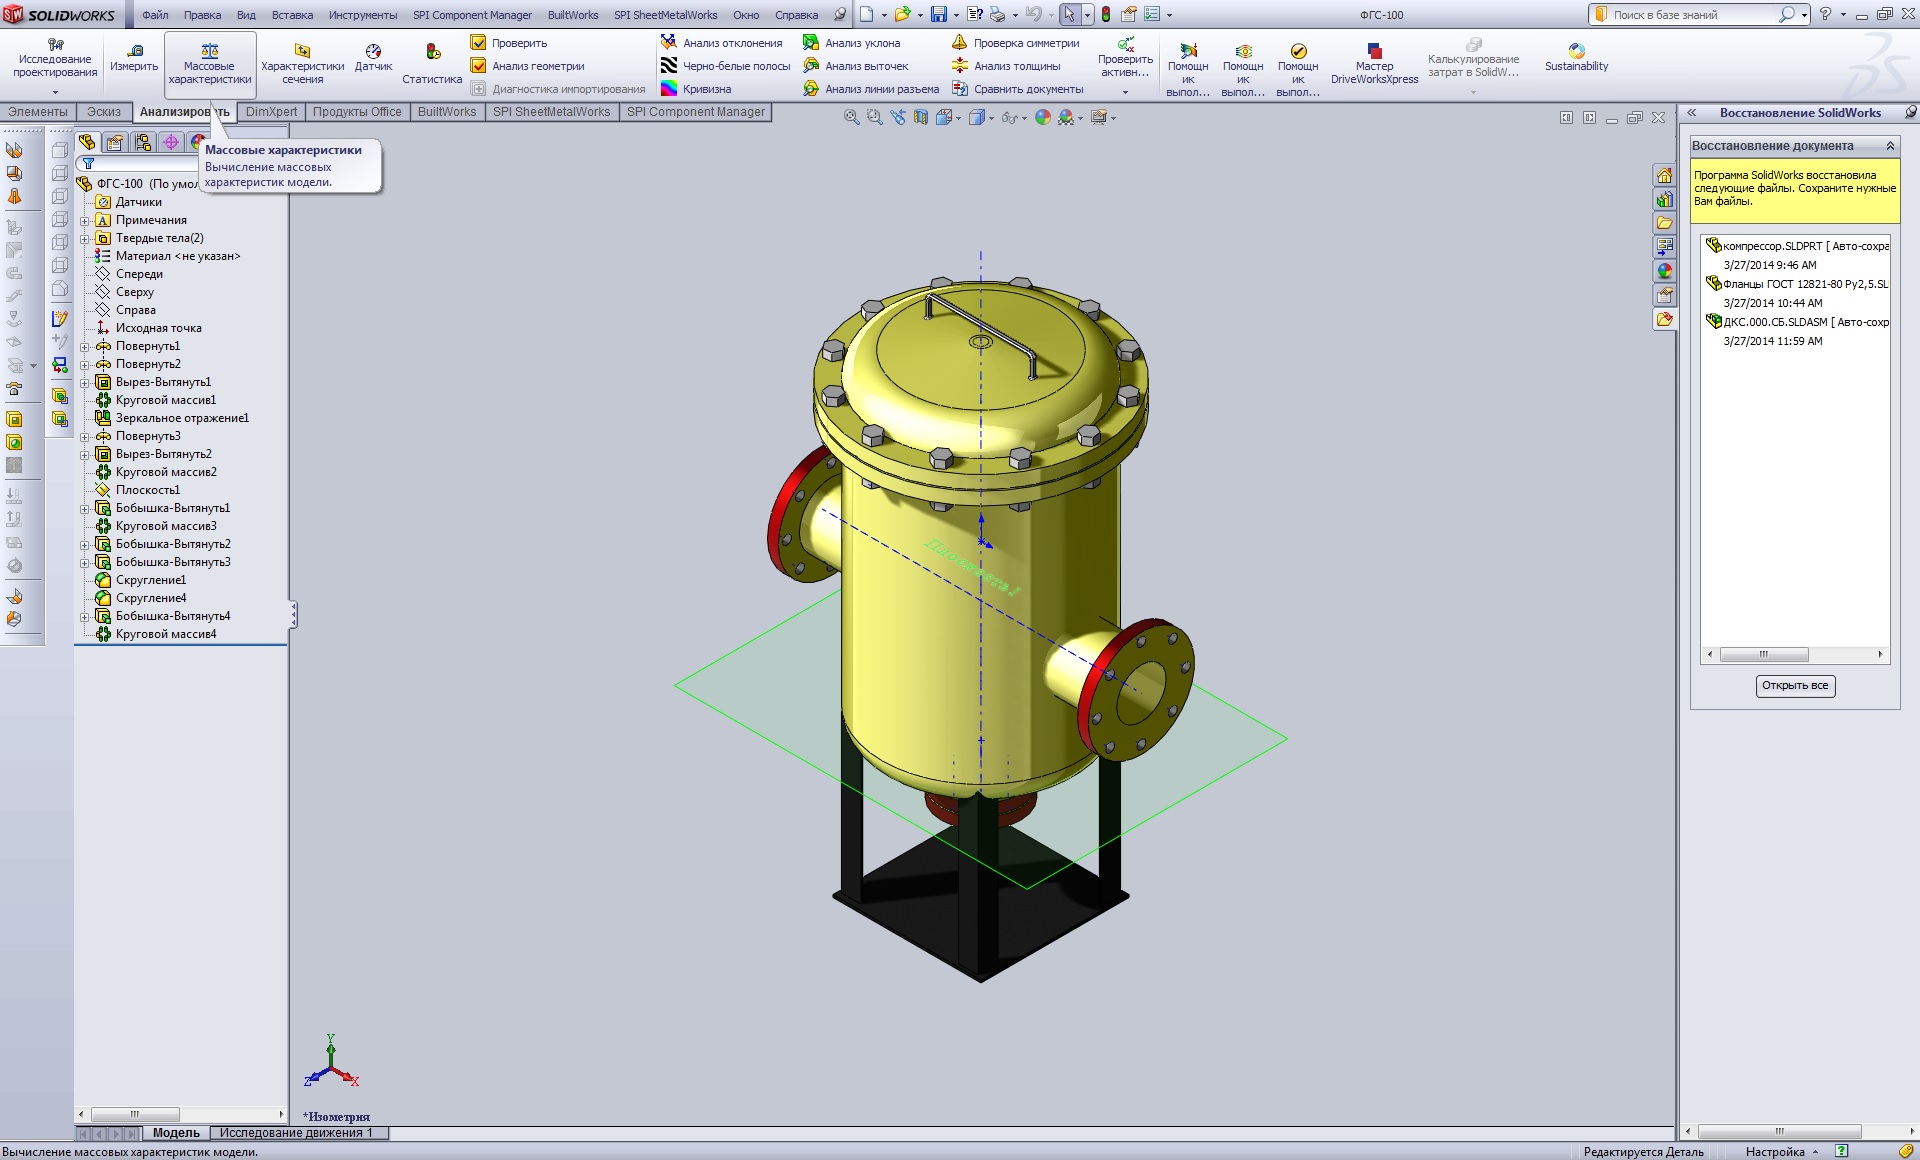Run Symmetry Check (Проверка симметрии)
Screen dimensions: 1920x1160
click(1015, 43)
